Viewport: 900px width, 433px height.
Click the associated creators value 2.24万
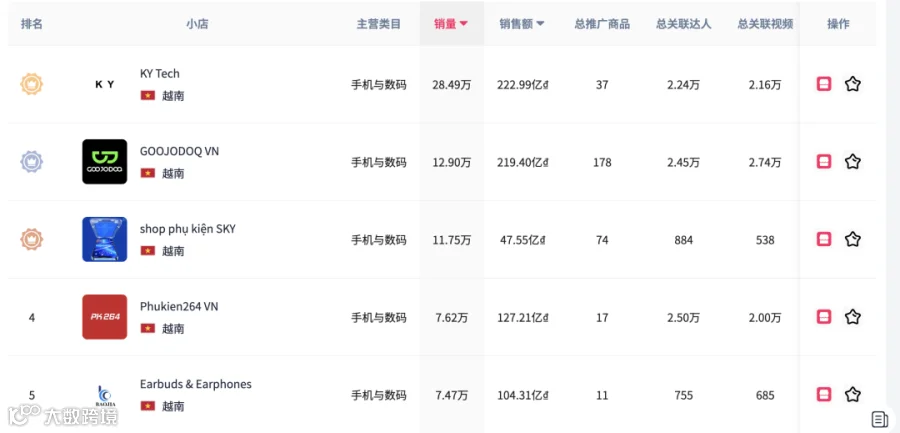click(684, 85)
